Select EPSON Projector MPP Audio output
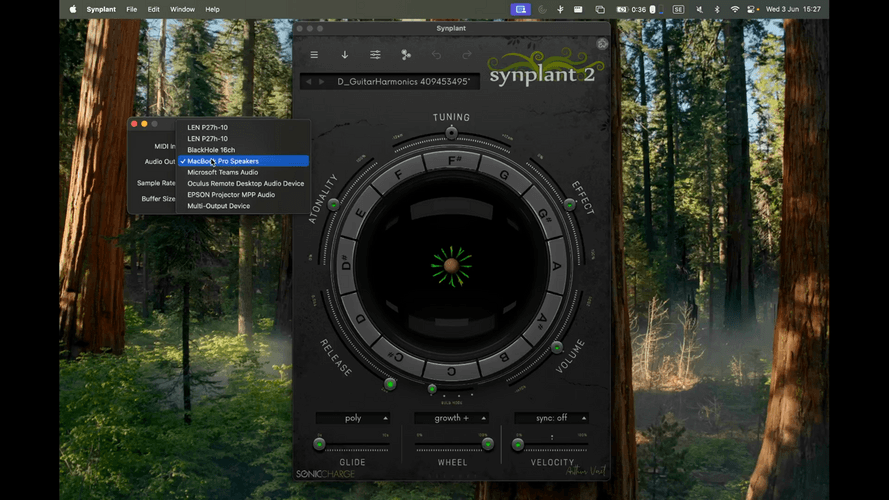This screenshot has width=889, height=500. (x=243, y=194)
